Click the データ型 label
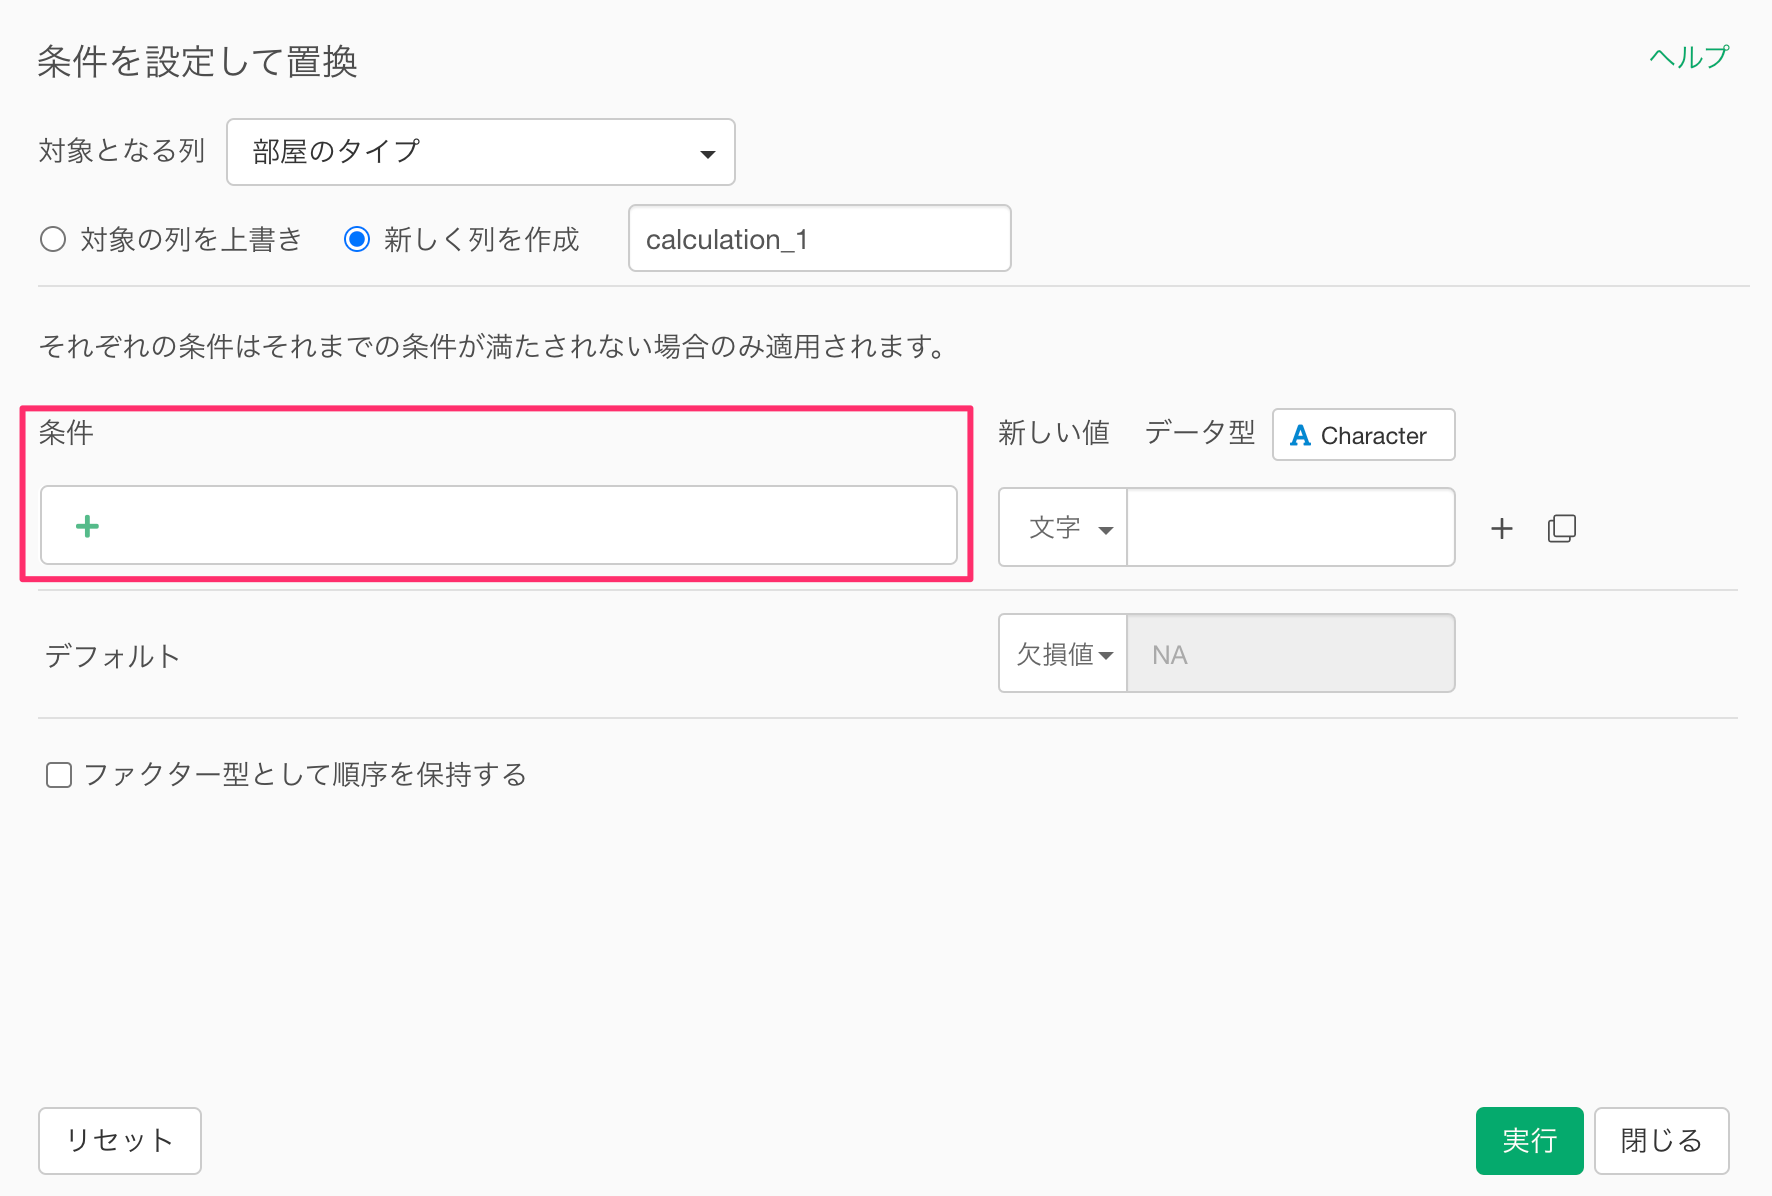Screen dimensions: 1772x1196 (1199, 432)
